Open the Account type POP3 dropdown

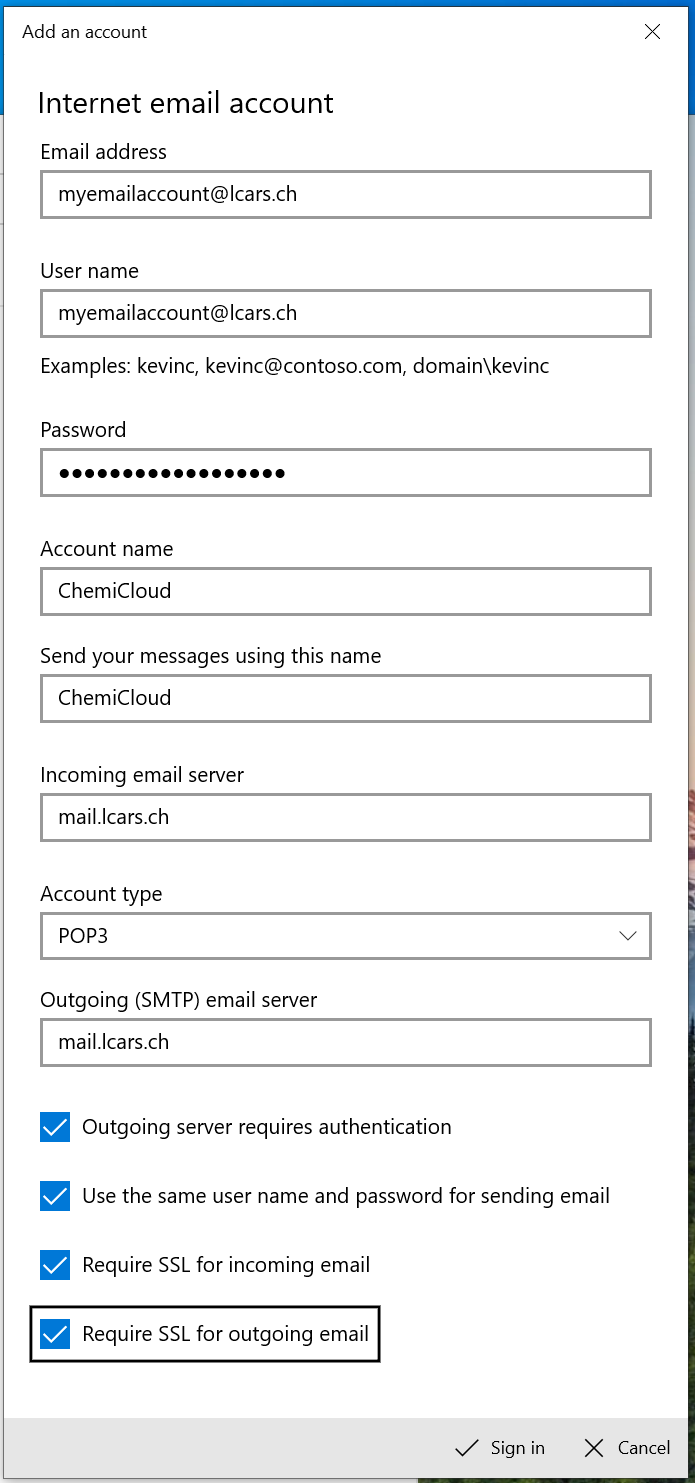click(x=345, y=936)
